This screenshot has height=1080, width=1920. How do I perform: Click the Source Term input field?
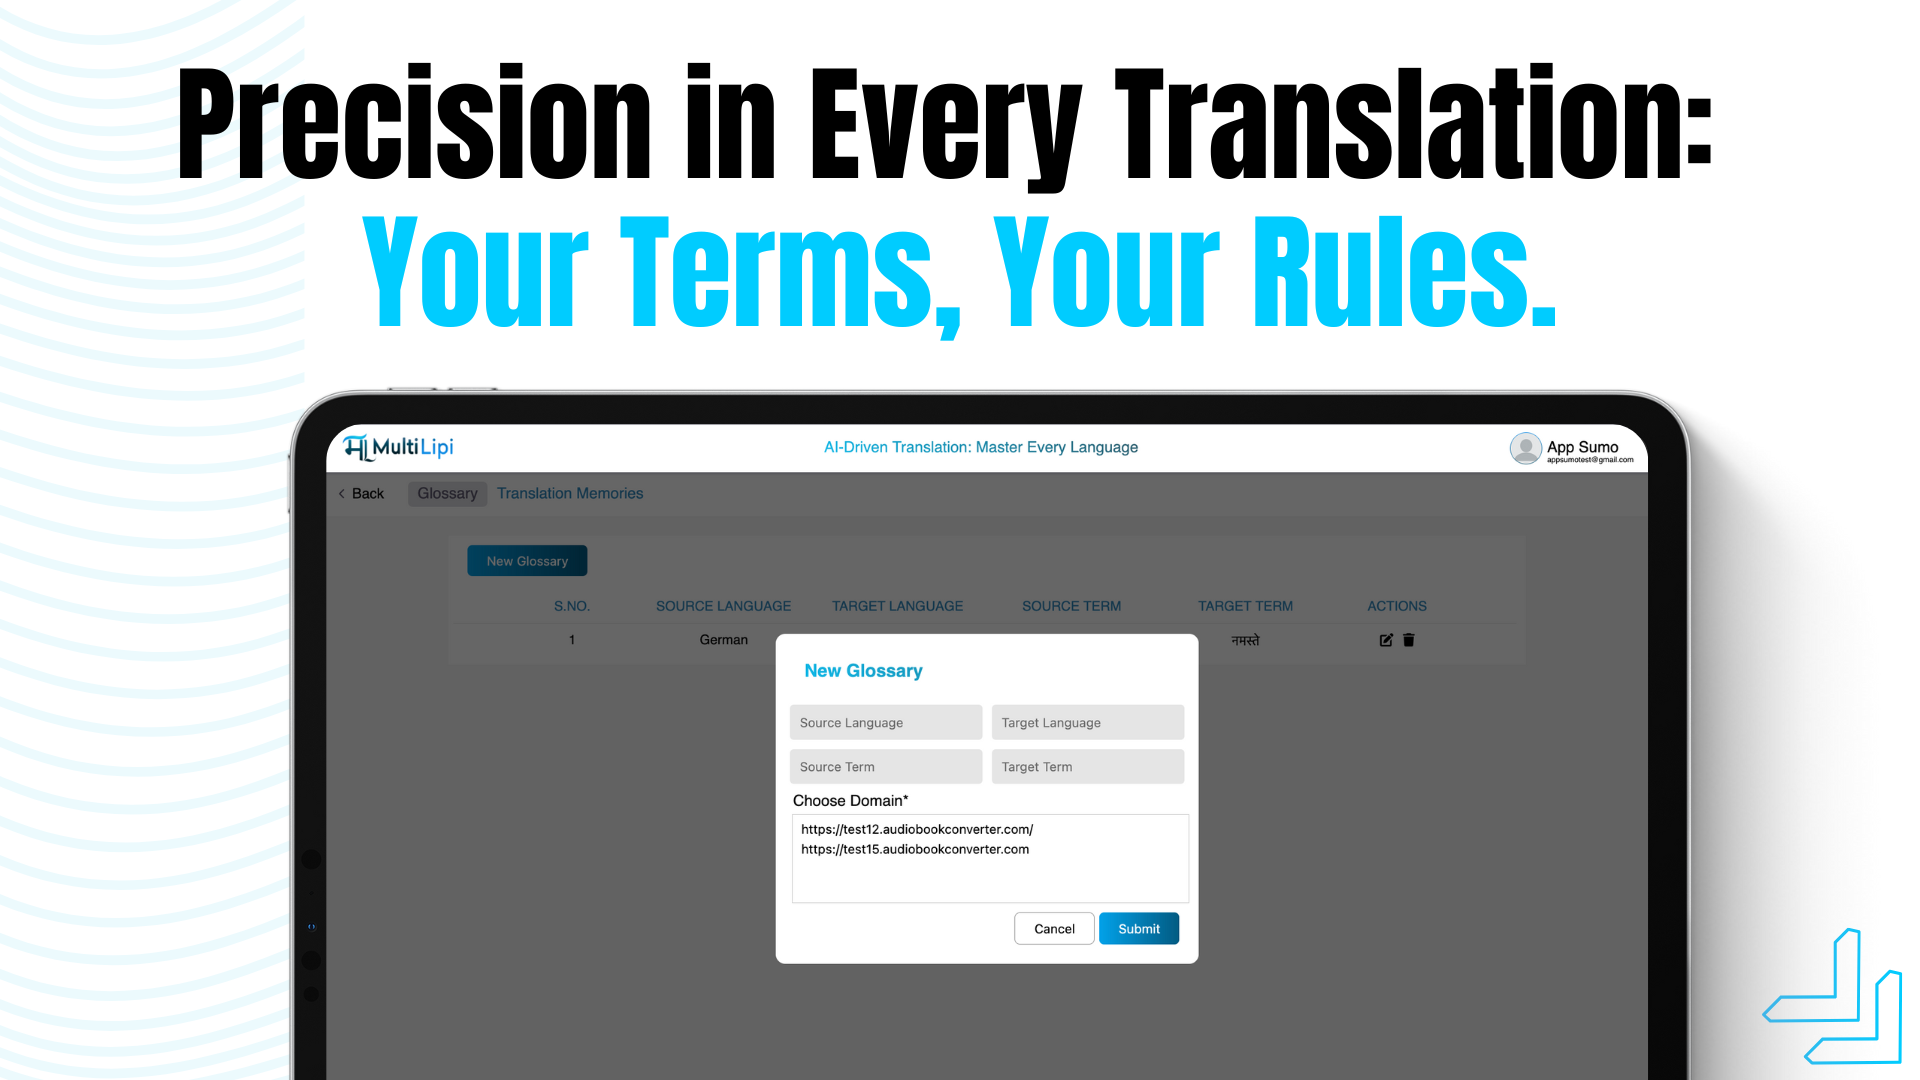tap(886, 766)
